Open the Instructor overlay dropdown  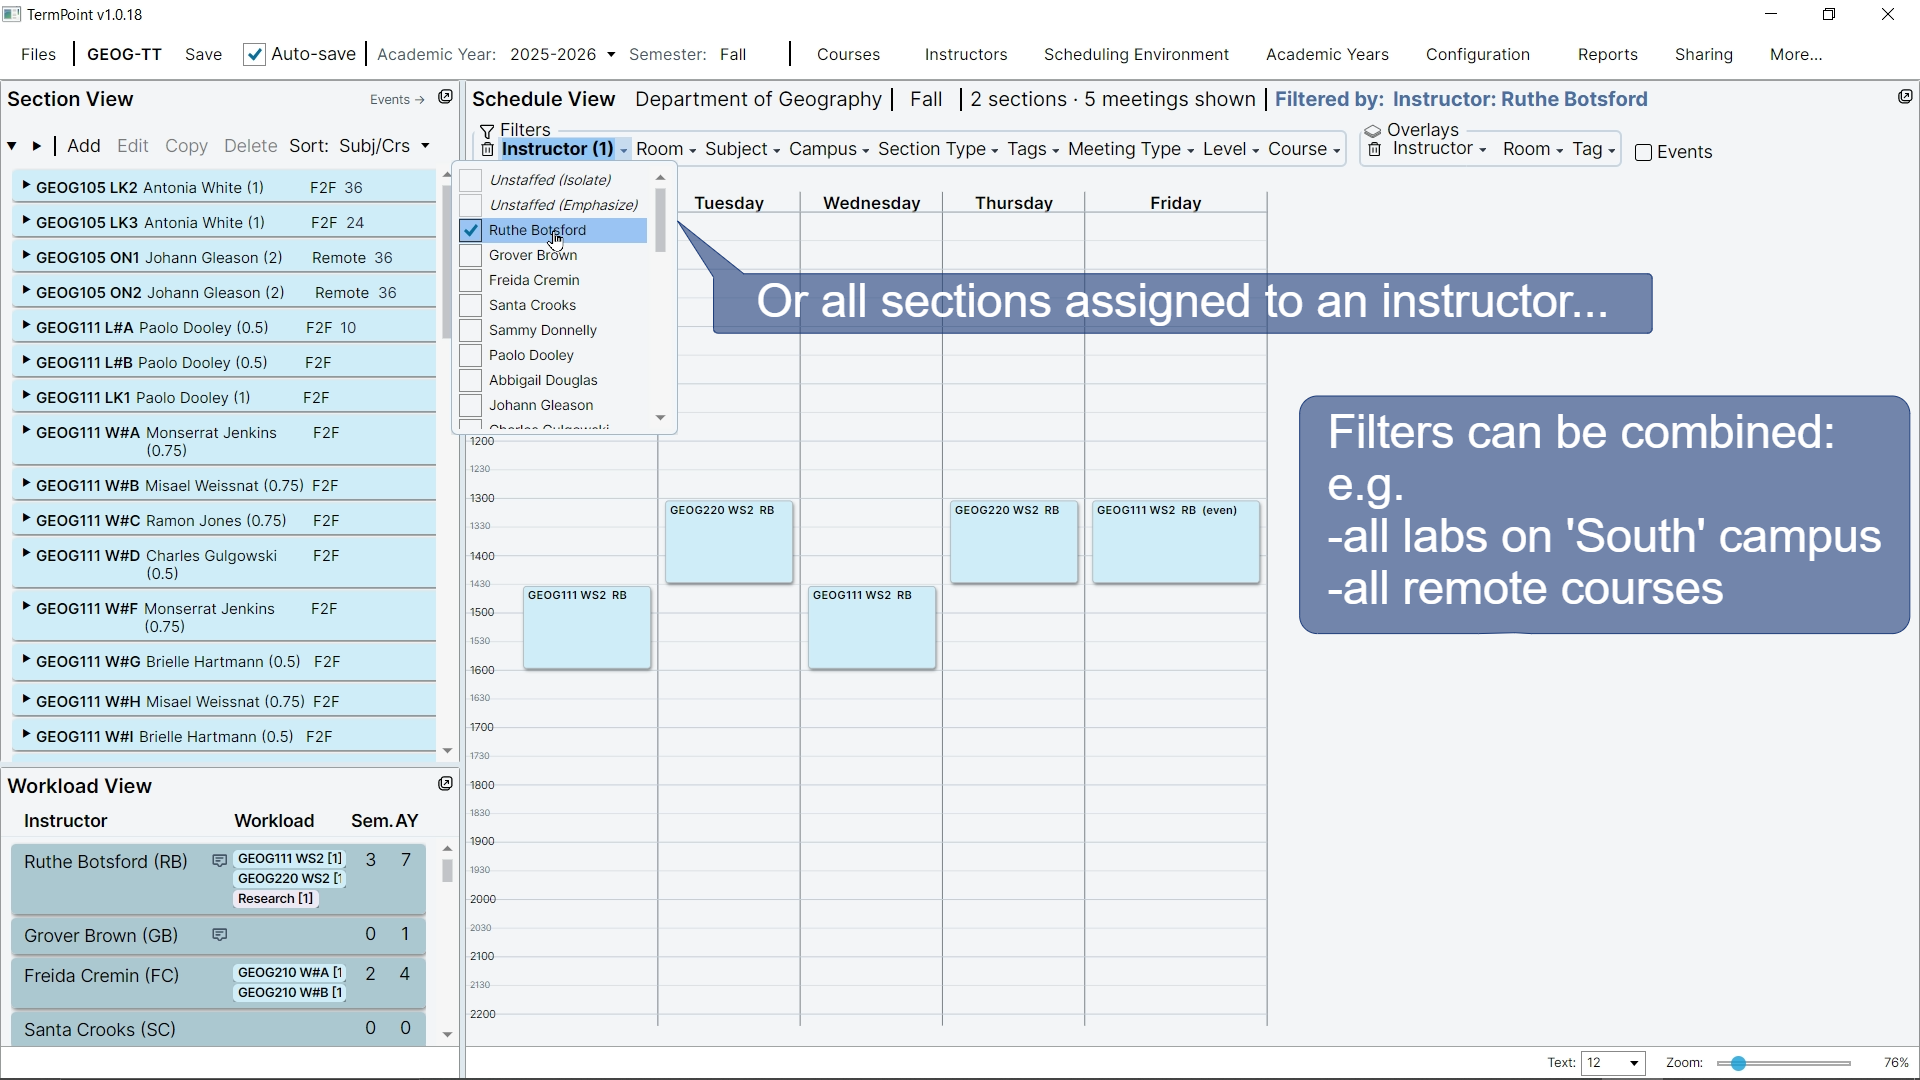1439,149
